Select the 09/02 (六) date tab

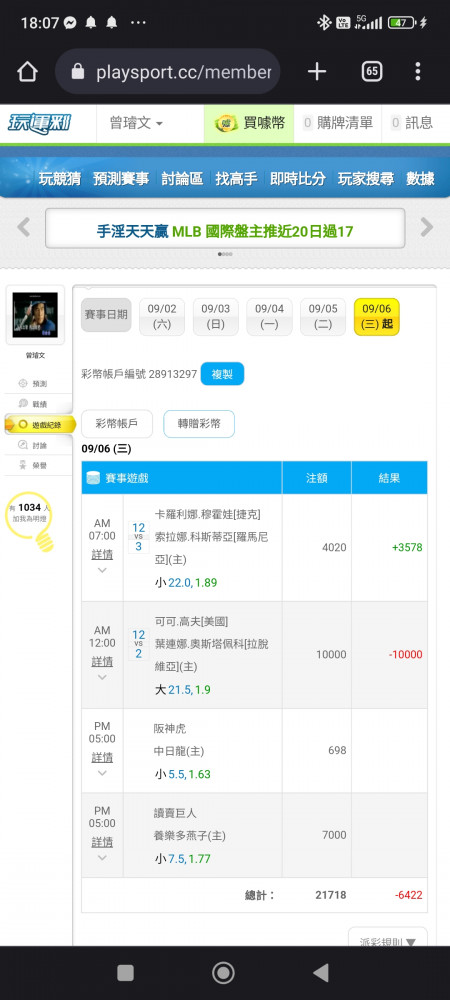[162, 316]
